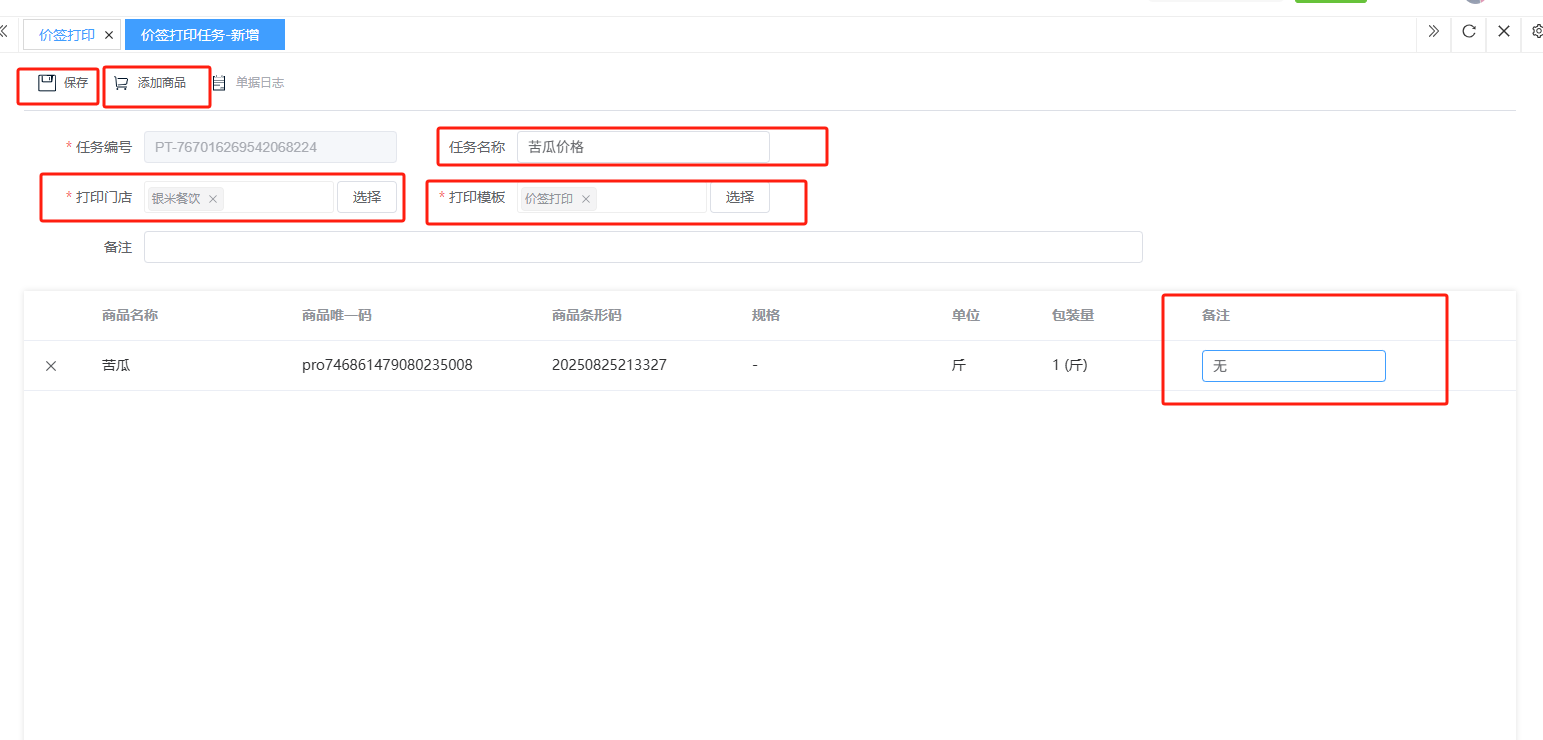Image resolution: width=1543 pixels, height=740 pixels.
Task: Switch to the 价签打印 tab
Action: (66, 35)
